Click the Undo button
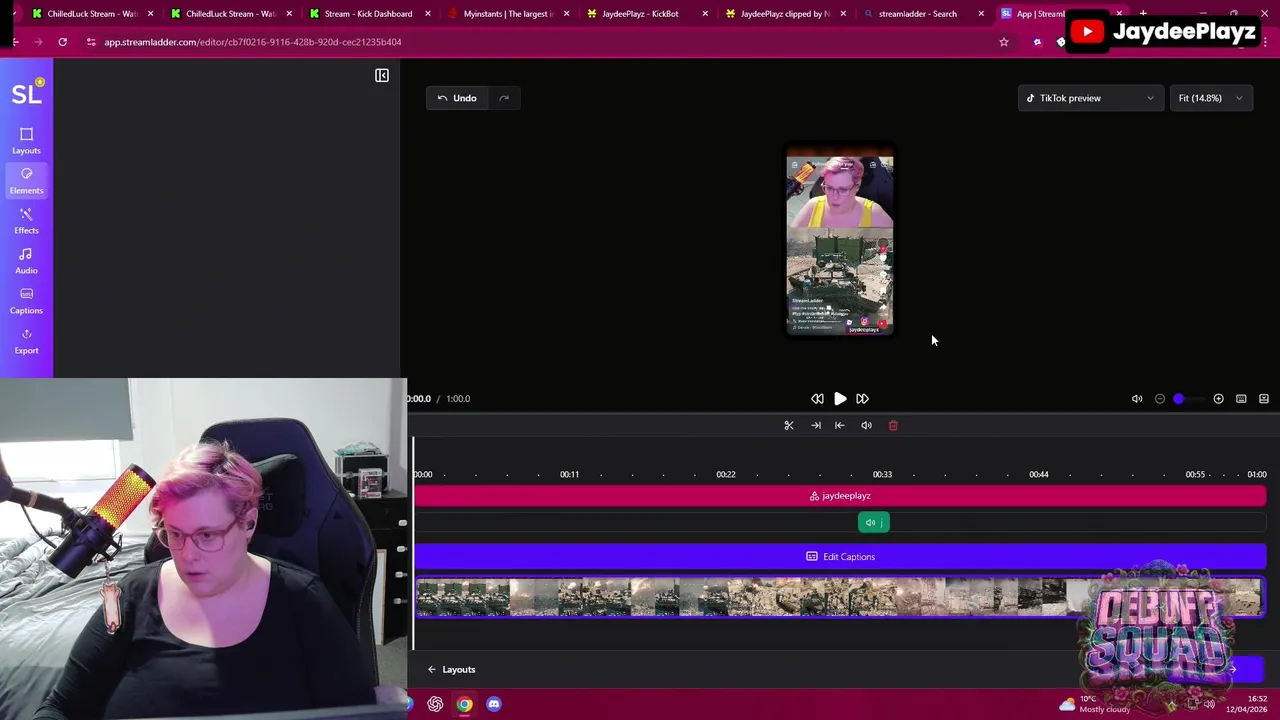 457,98
